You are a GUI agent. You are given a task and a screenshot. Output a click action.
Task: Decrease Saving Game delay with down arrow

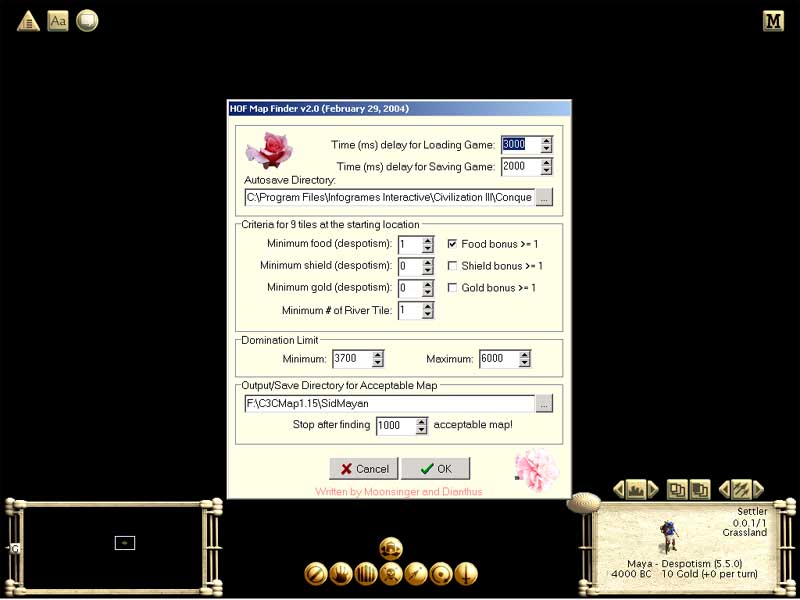546,171
